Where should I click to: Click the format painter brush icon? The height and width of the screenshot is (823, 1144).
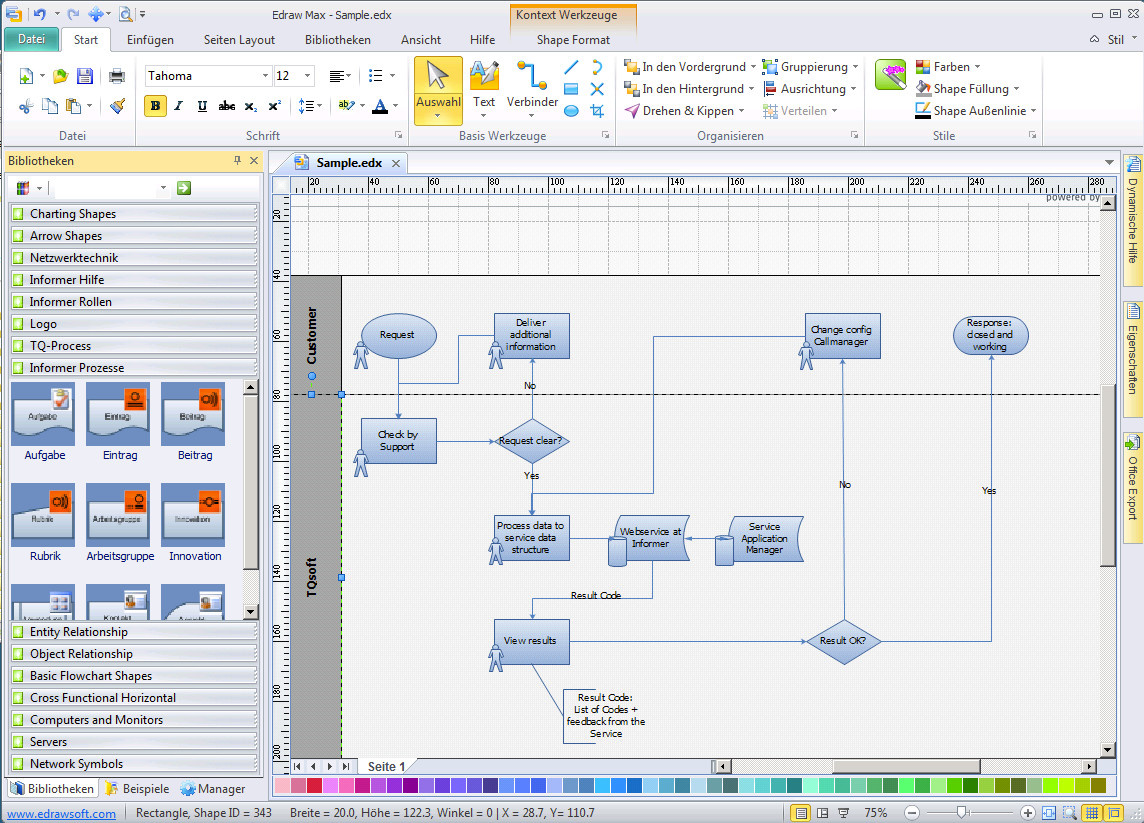pyautogui.click(x=117, y=106)
